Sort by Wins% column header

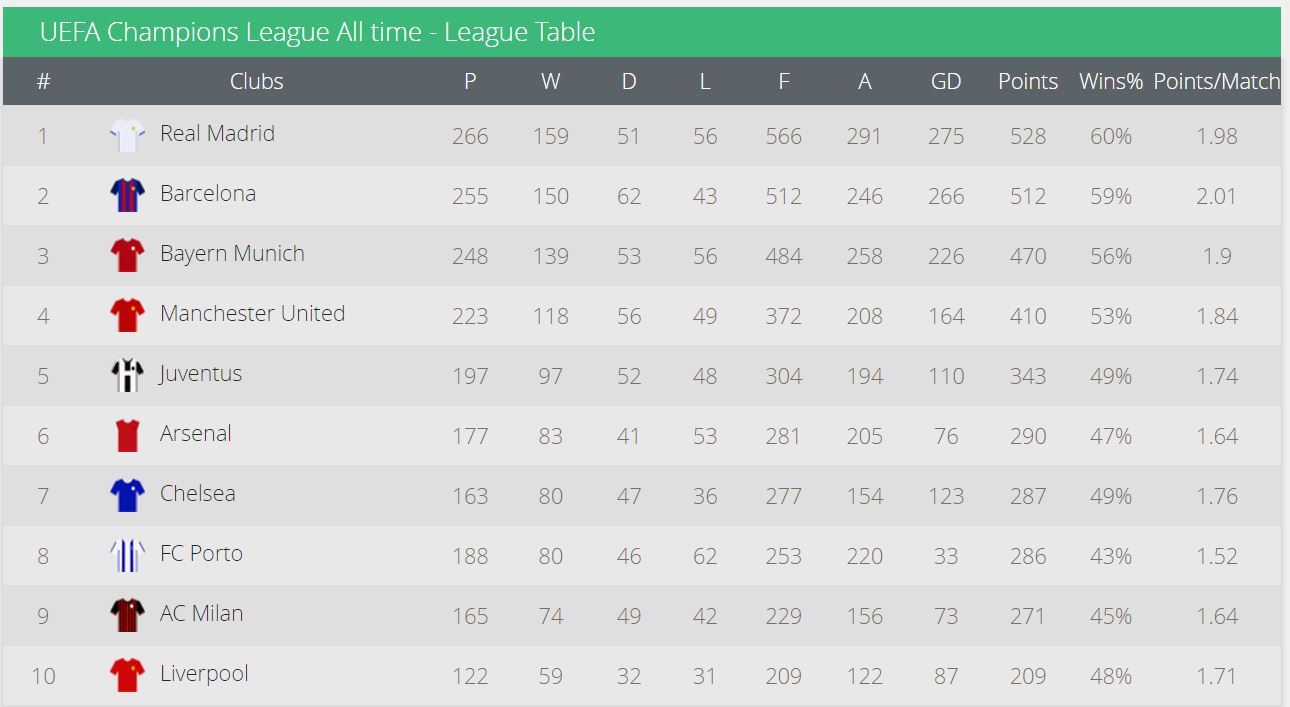click(x=1110, y=82)
